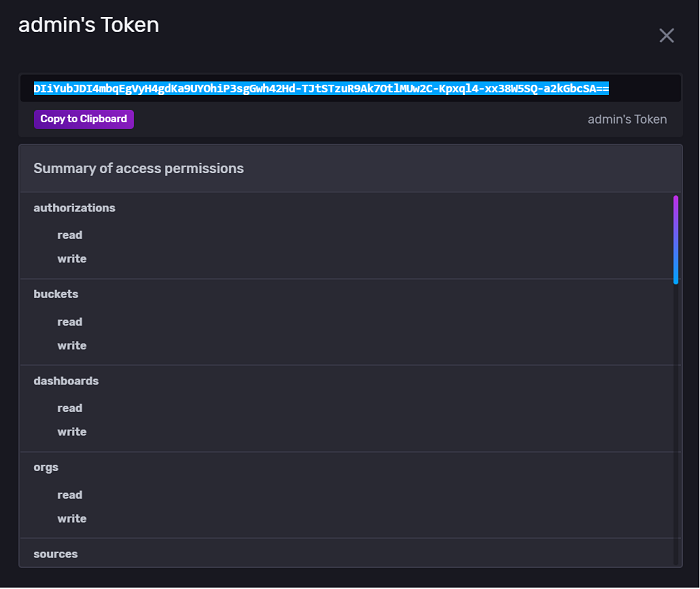
Task: Click the Copy to Clipboard button
Action: [84, 119]
